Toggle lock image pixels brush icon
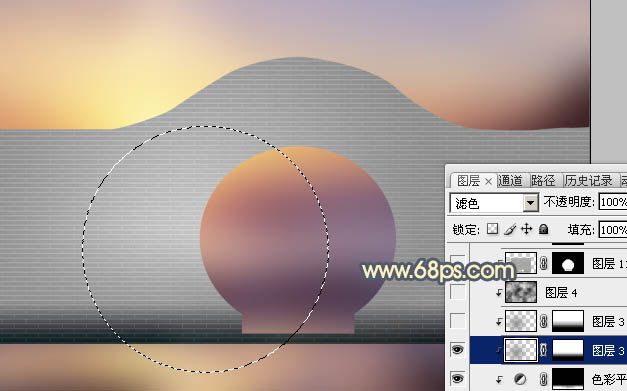Viewport: 627px width, 391px height. tap(510, 229)
